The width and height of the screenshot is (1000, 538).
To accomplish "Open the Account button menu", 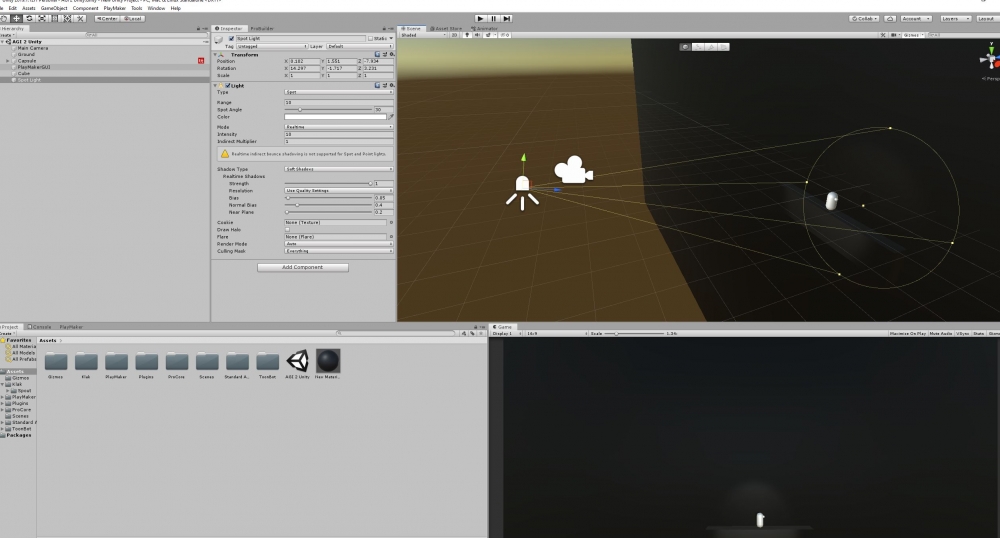I will click(x=916, y=18).
